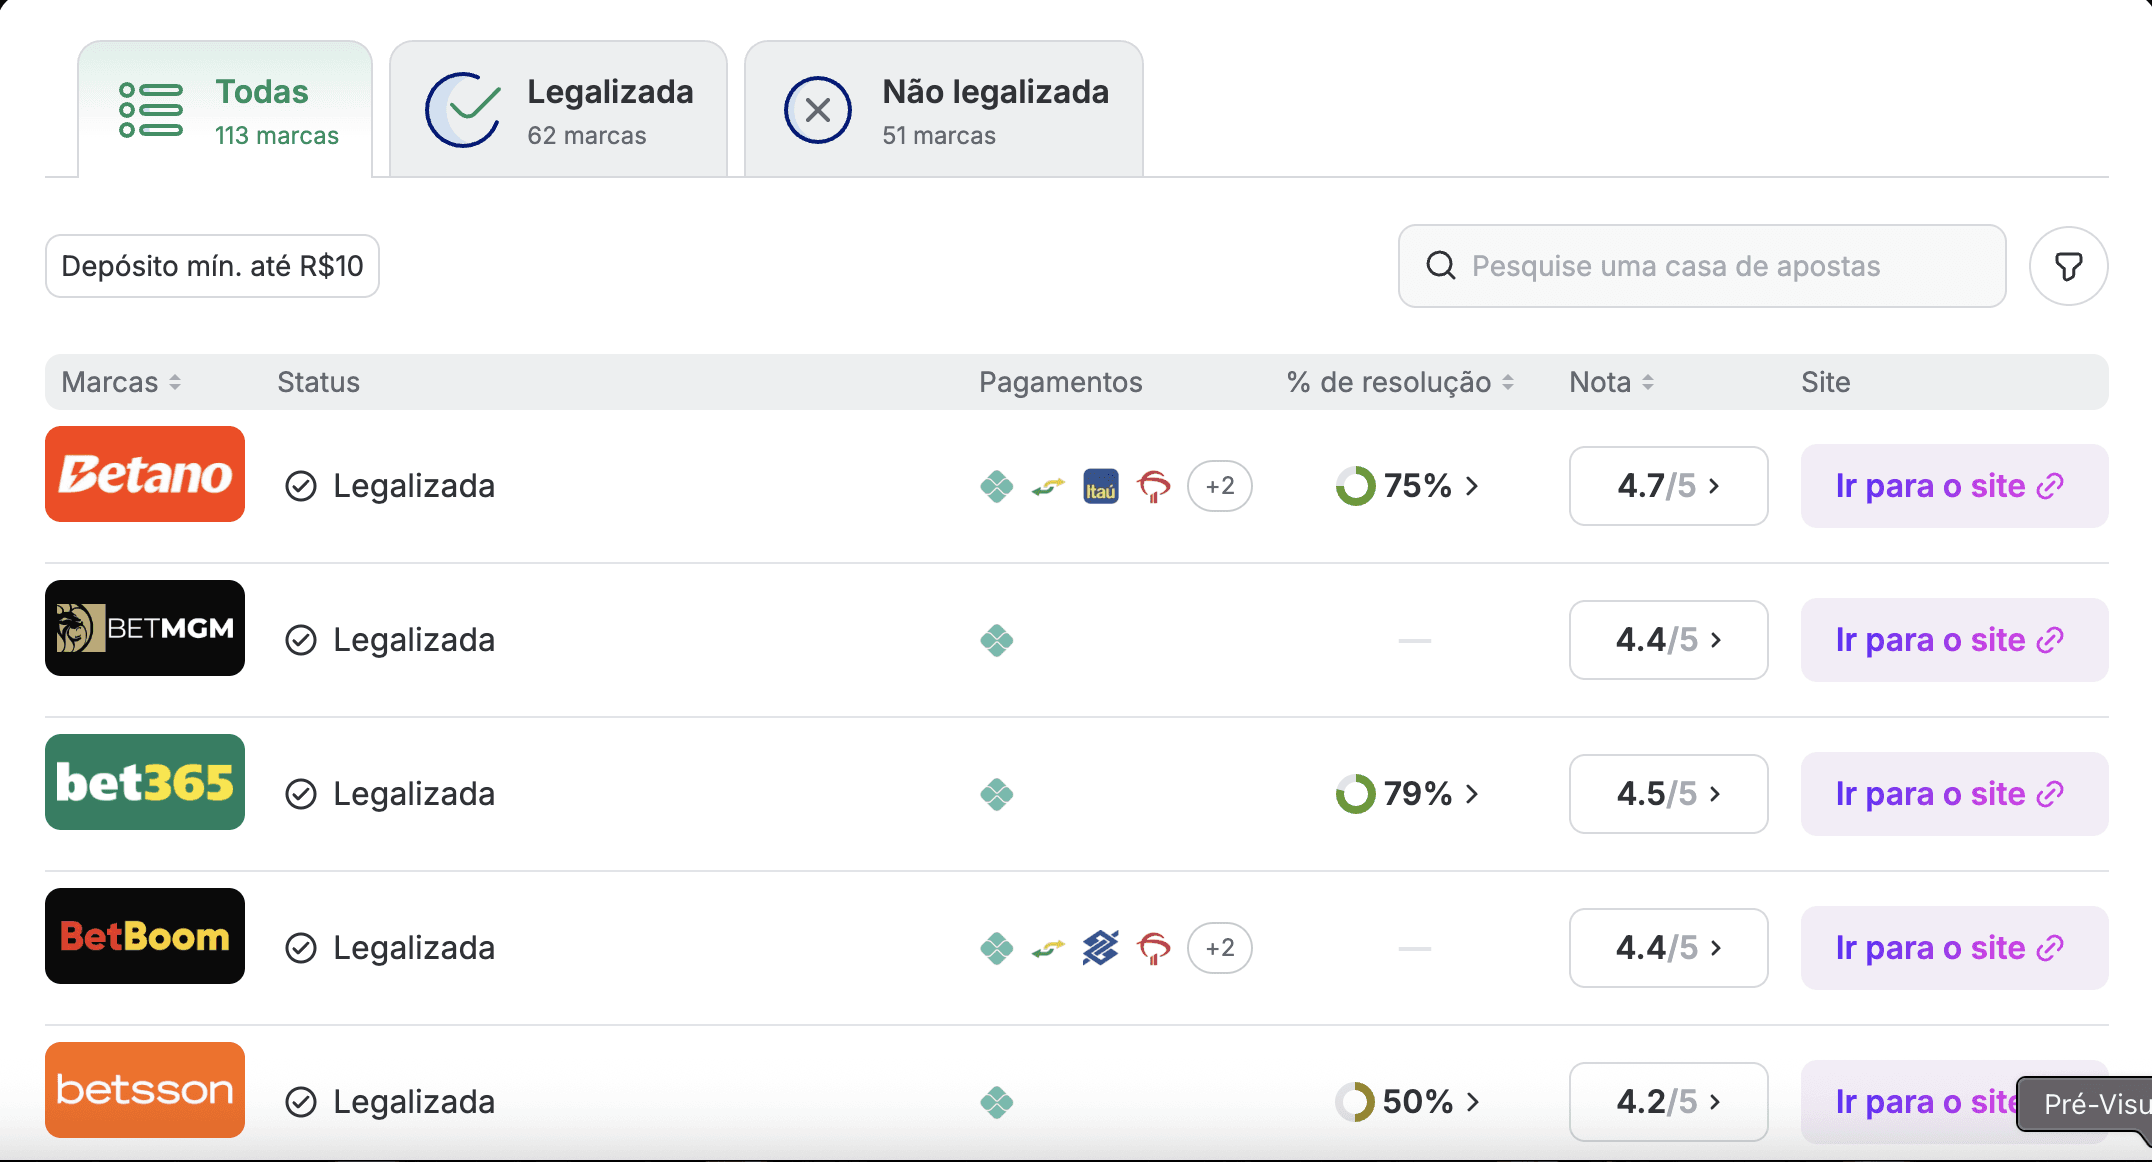The height and width of the screenshot is (1162, 2152).
Task: Click BetBoom Legalizada status check icon
Action: [301, 948]
